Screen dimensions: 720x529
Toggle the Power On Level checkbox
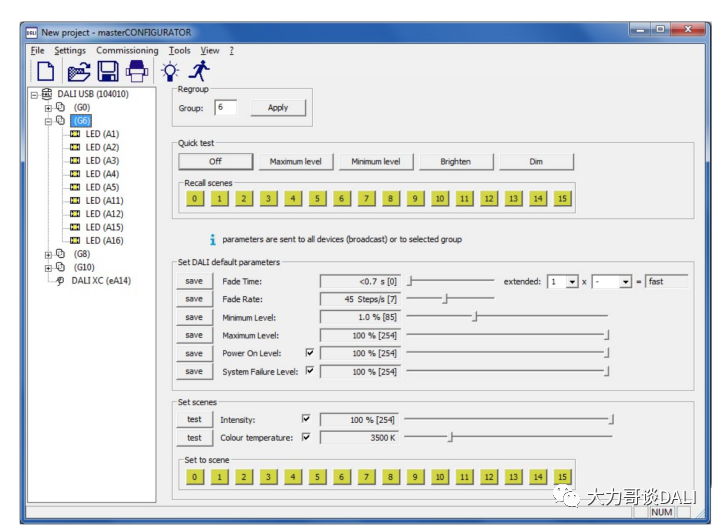coord(309,353)
